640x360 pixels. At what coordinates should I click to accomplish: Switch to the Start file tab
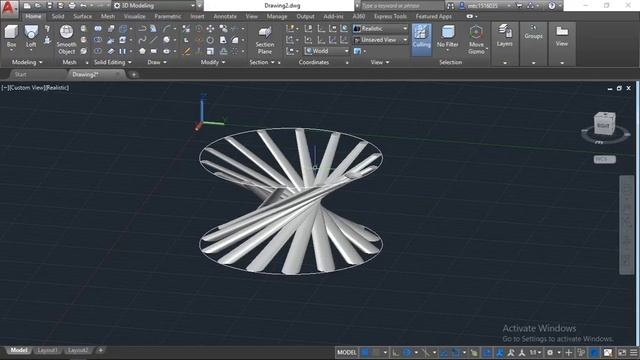tap(20, 74)
